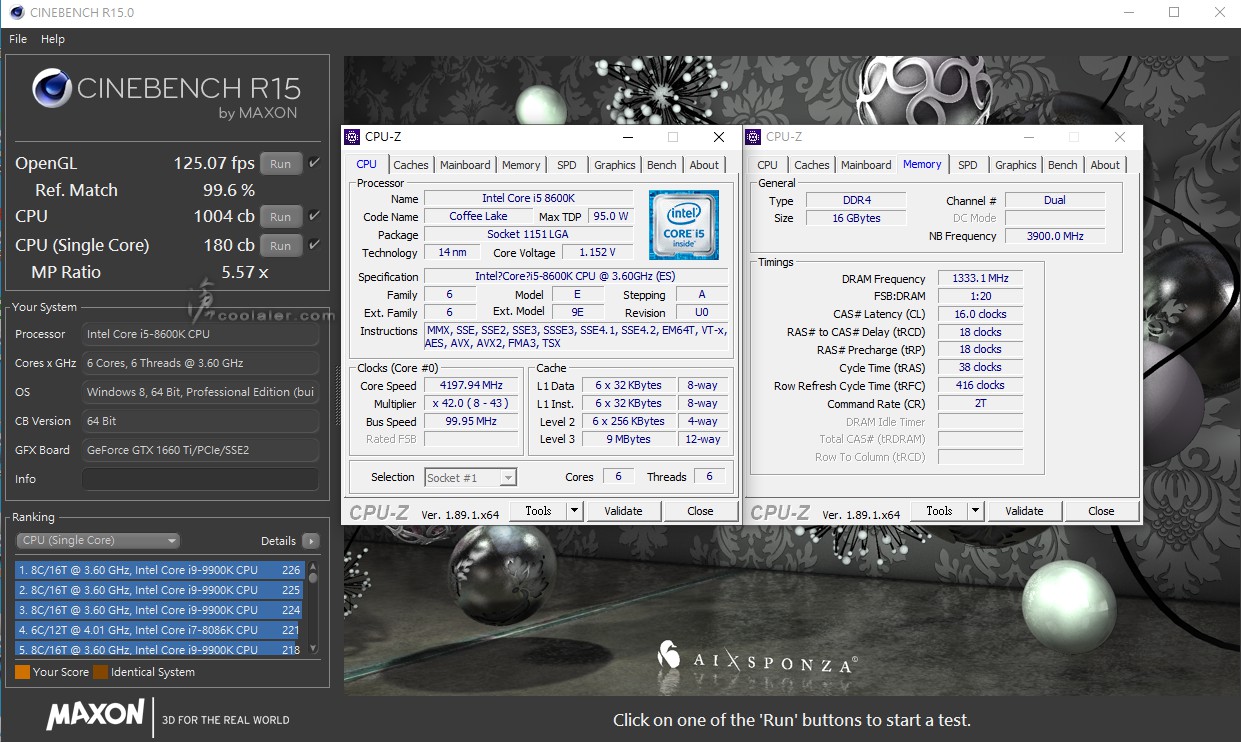Click the Intel Core i5 logo badge
Screen dimensions: 1241x742
(x=682, y=226)
